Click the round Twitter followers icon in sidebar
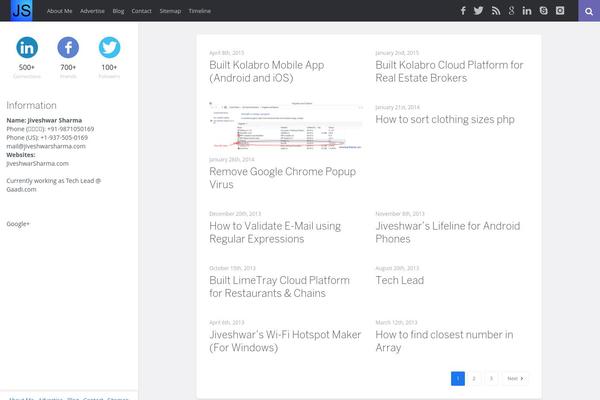 (109, 47)
